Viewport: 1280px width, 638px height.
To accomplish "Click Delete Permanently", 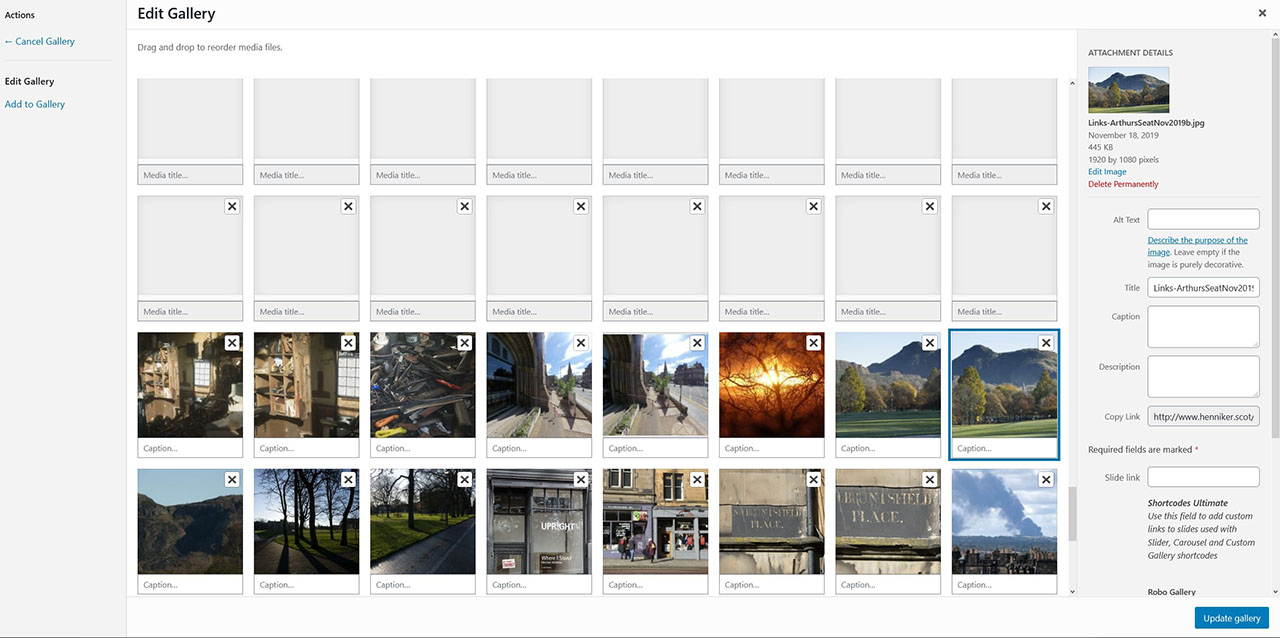I will tap(1123, 184).
